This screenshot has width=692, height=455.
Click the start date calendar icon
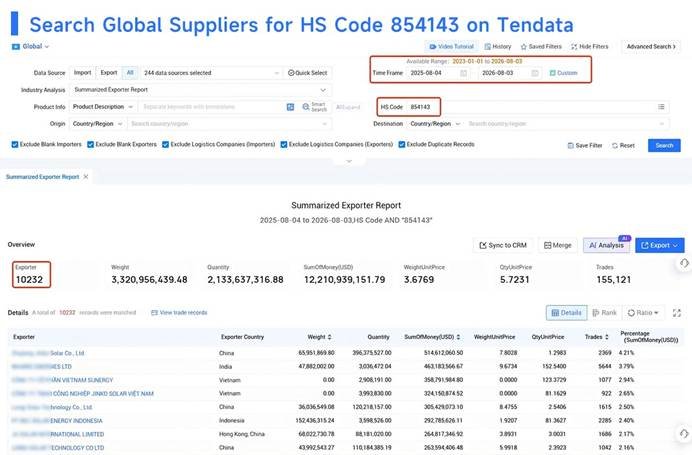pyautogui.click(x=463, y=73)
